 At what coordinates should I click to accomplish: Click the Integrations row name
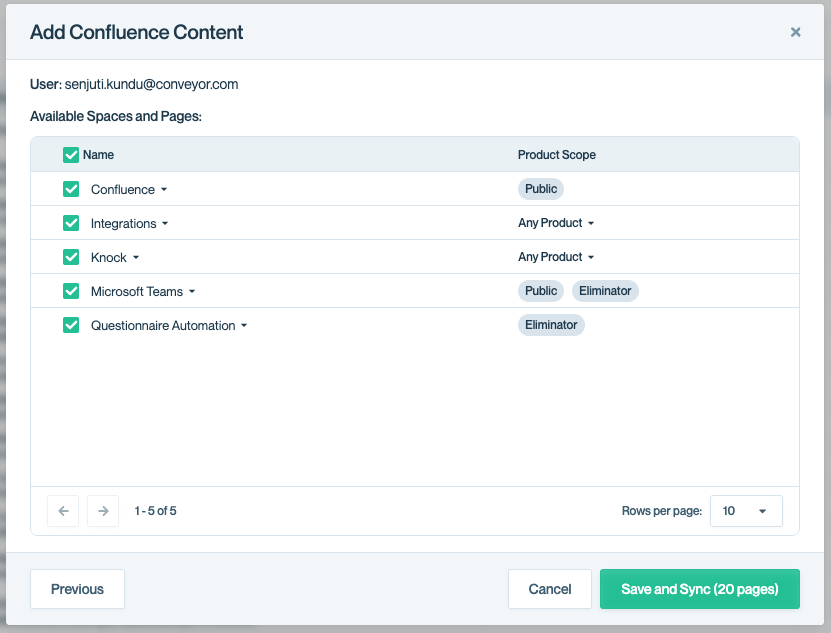[123, 224]
